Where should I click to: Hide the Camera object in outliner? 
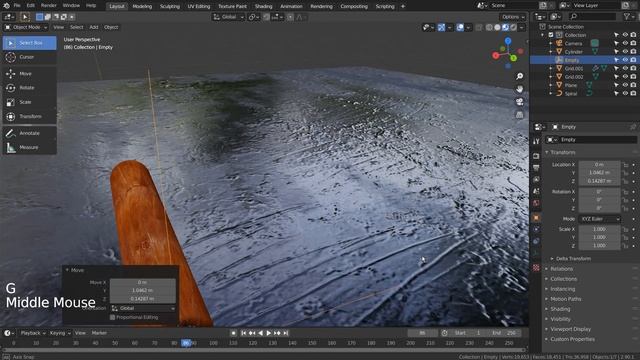(625, 43)
